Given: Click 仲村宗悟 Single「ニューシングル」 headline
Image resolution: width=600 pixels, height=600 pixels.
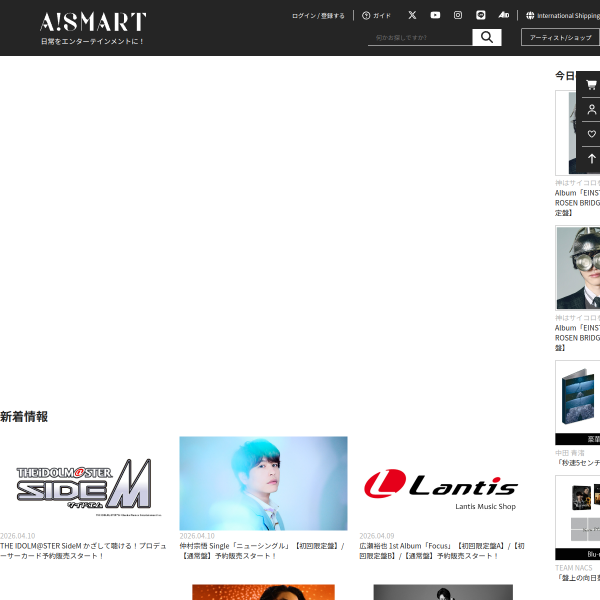Looking at the screenshot, I should coord(262,551).
